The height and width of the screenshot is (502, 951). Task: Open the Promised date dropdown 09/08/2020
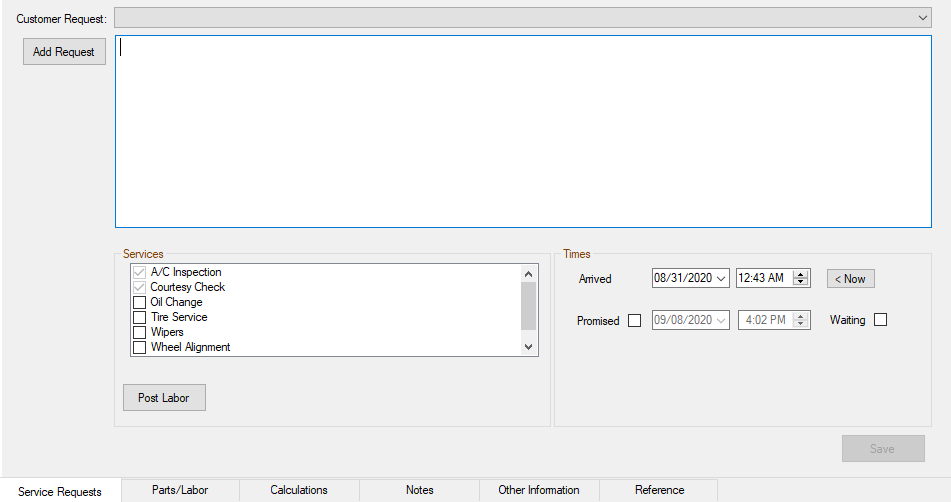(x=721, y=320)
